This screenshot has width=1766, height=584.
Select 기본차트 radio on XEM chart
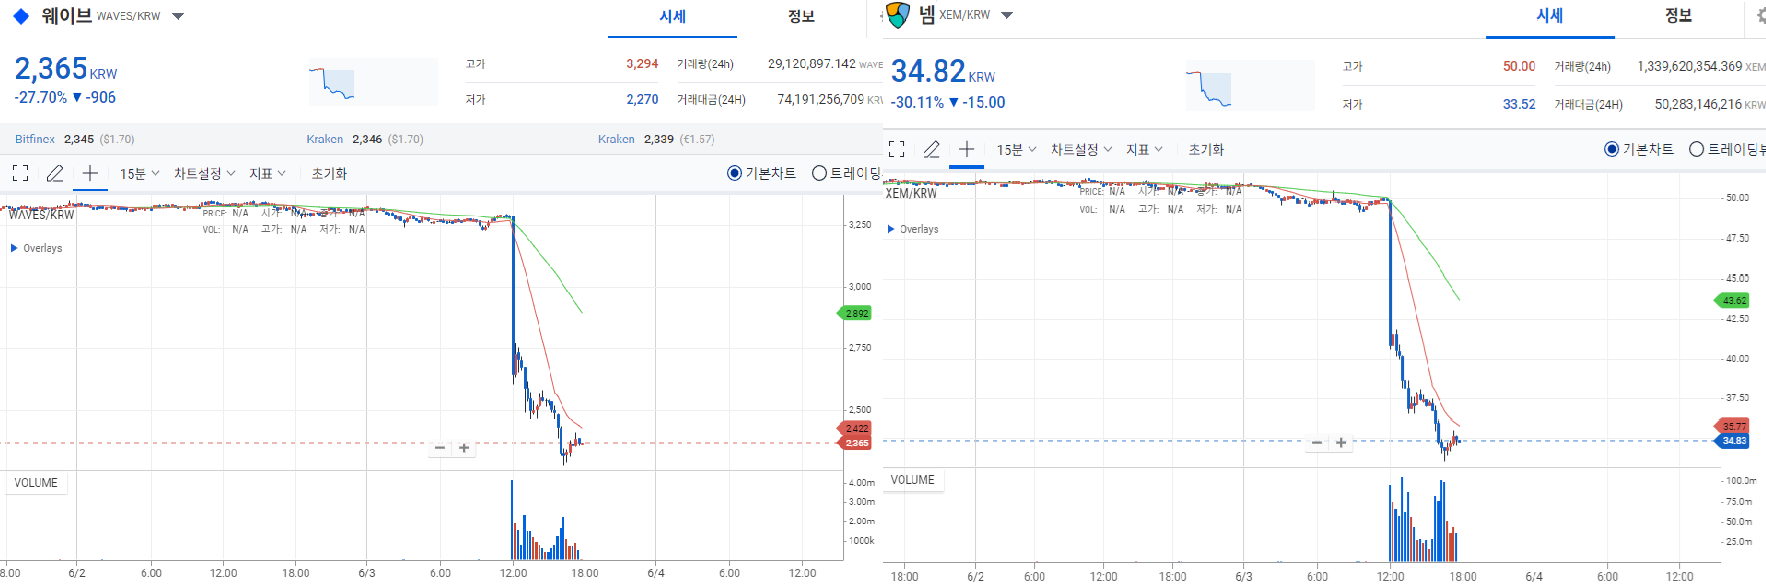click(1639, 149)
